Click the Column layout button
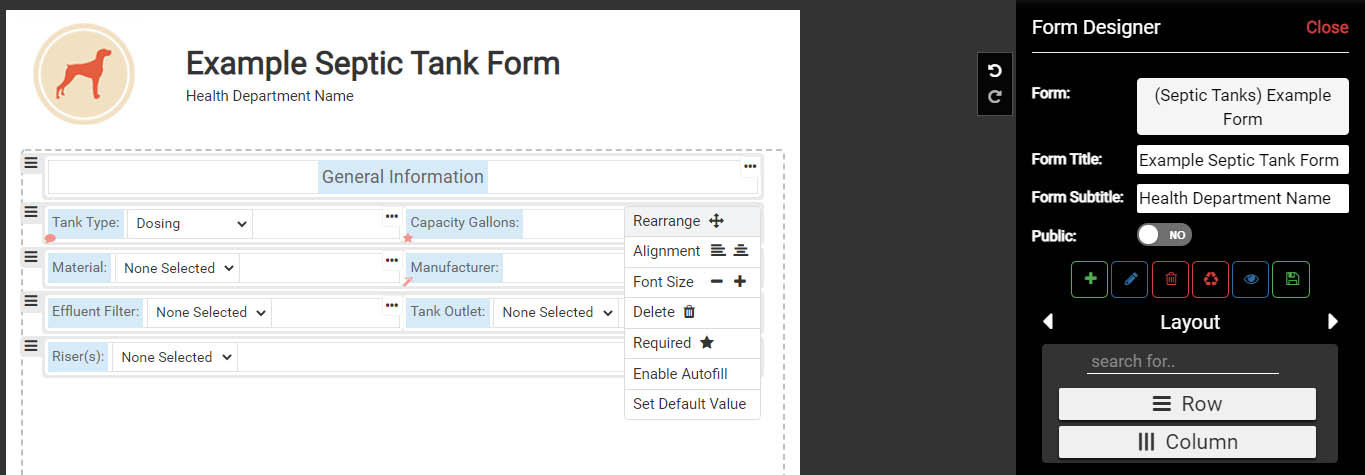 1187,442
